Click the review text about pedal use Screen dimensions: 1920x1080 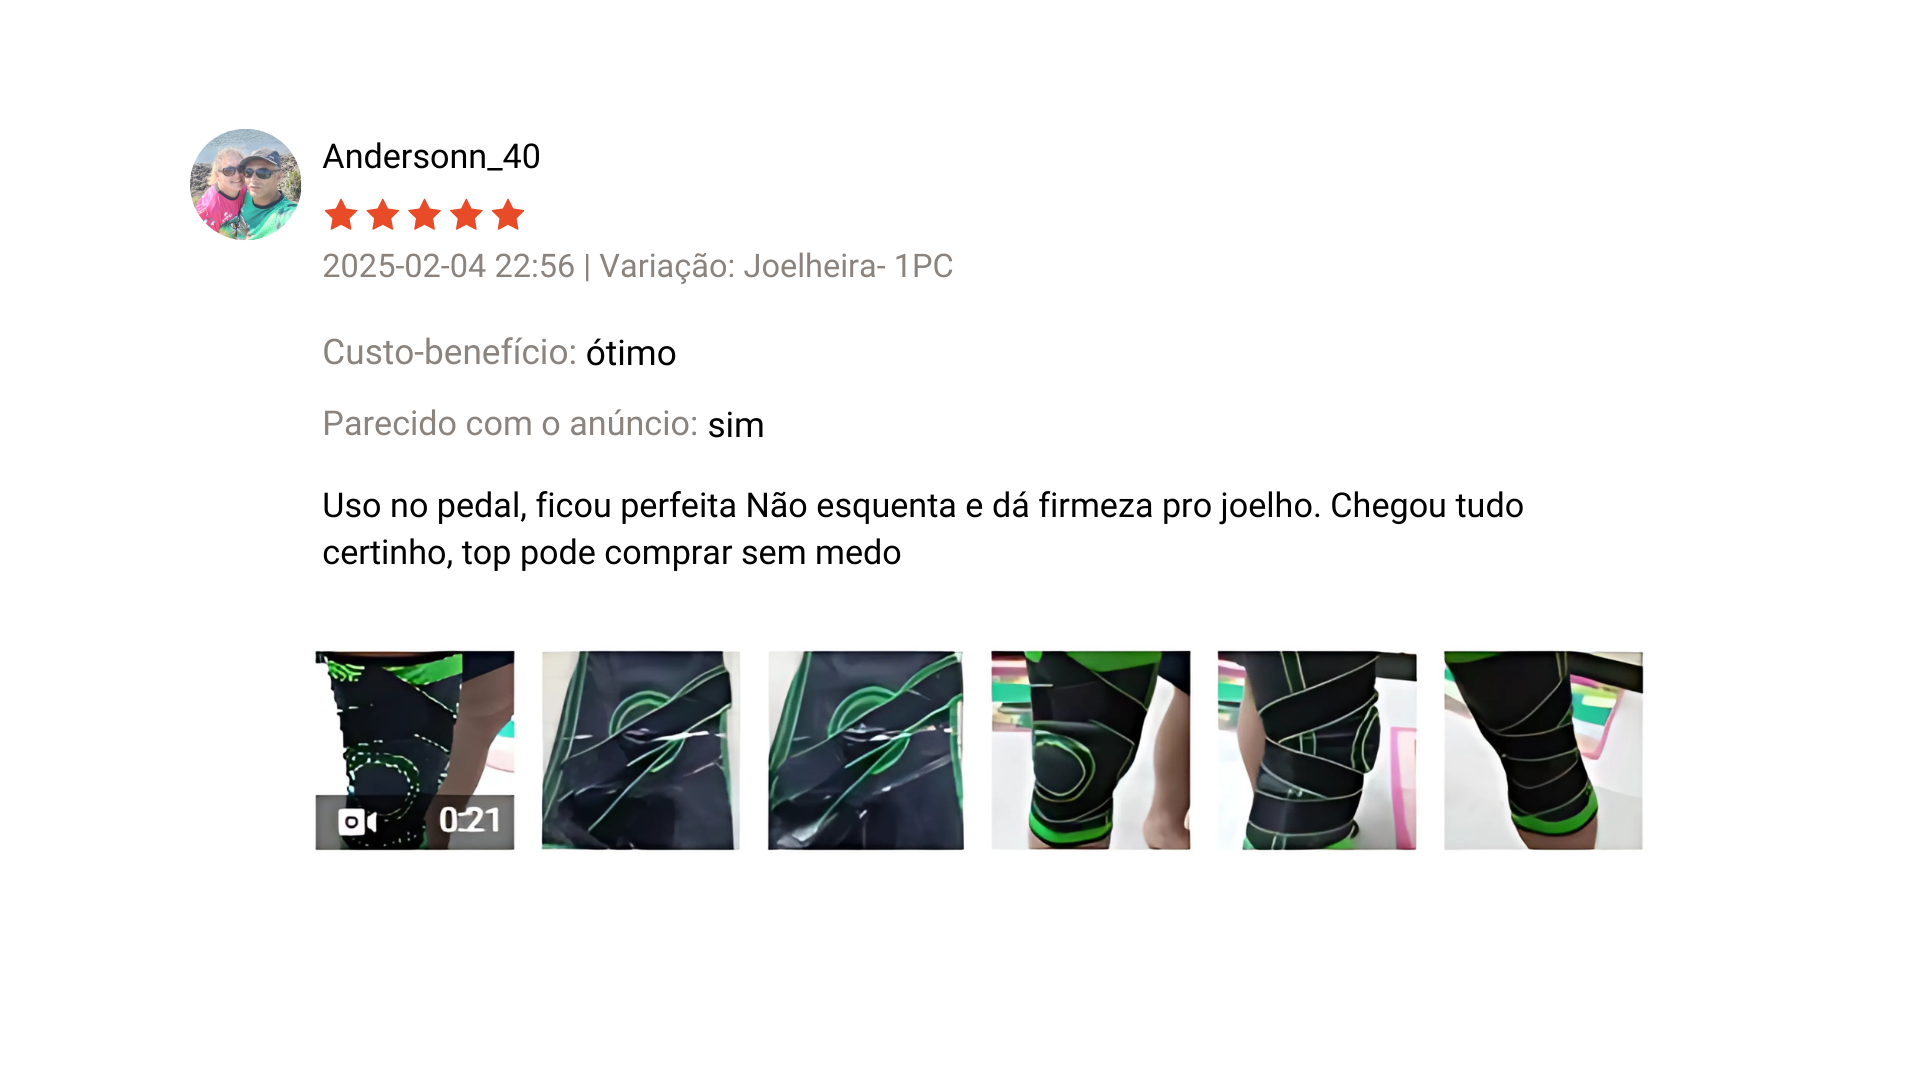pyautogui.click(x=923, y=529)
